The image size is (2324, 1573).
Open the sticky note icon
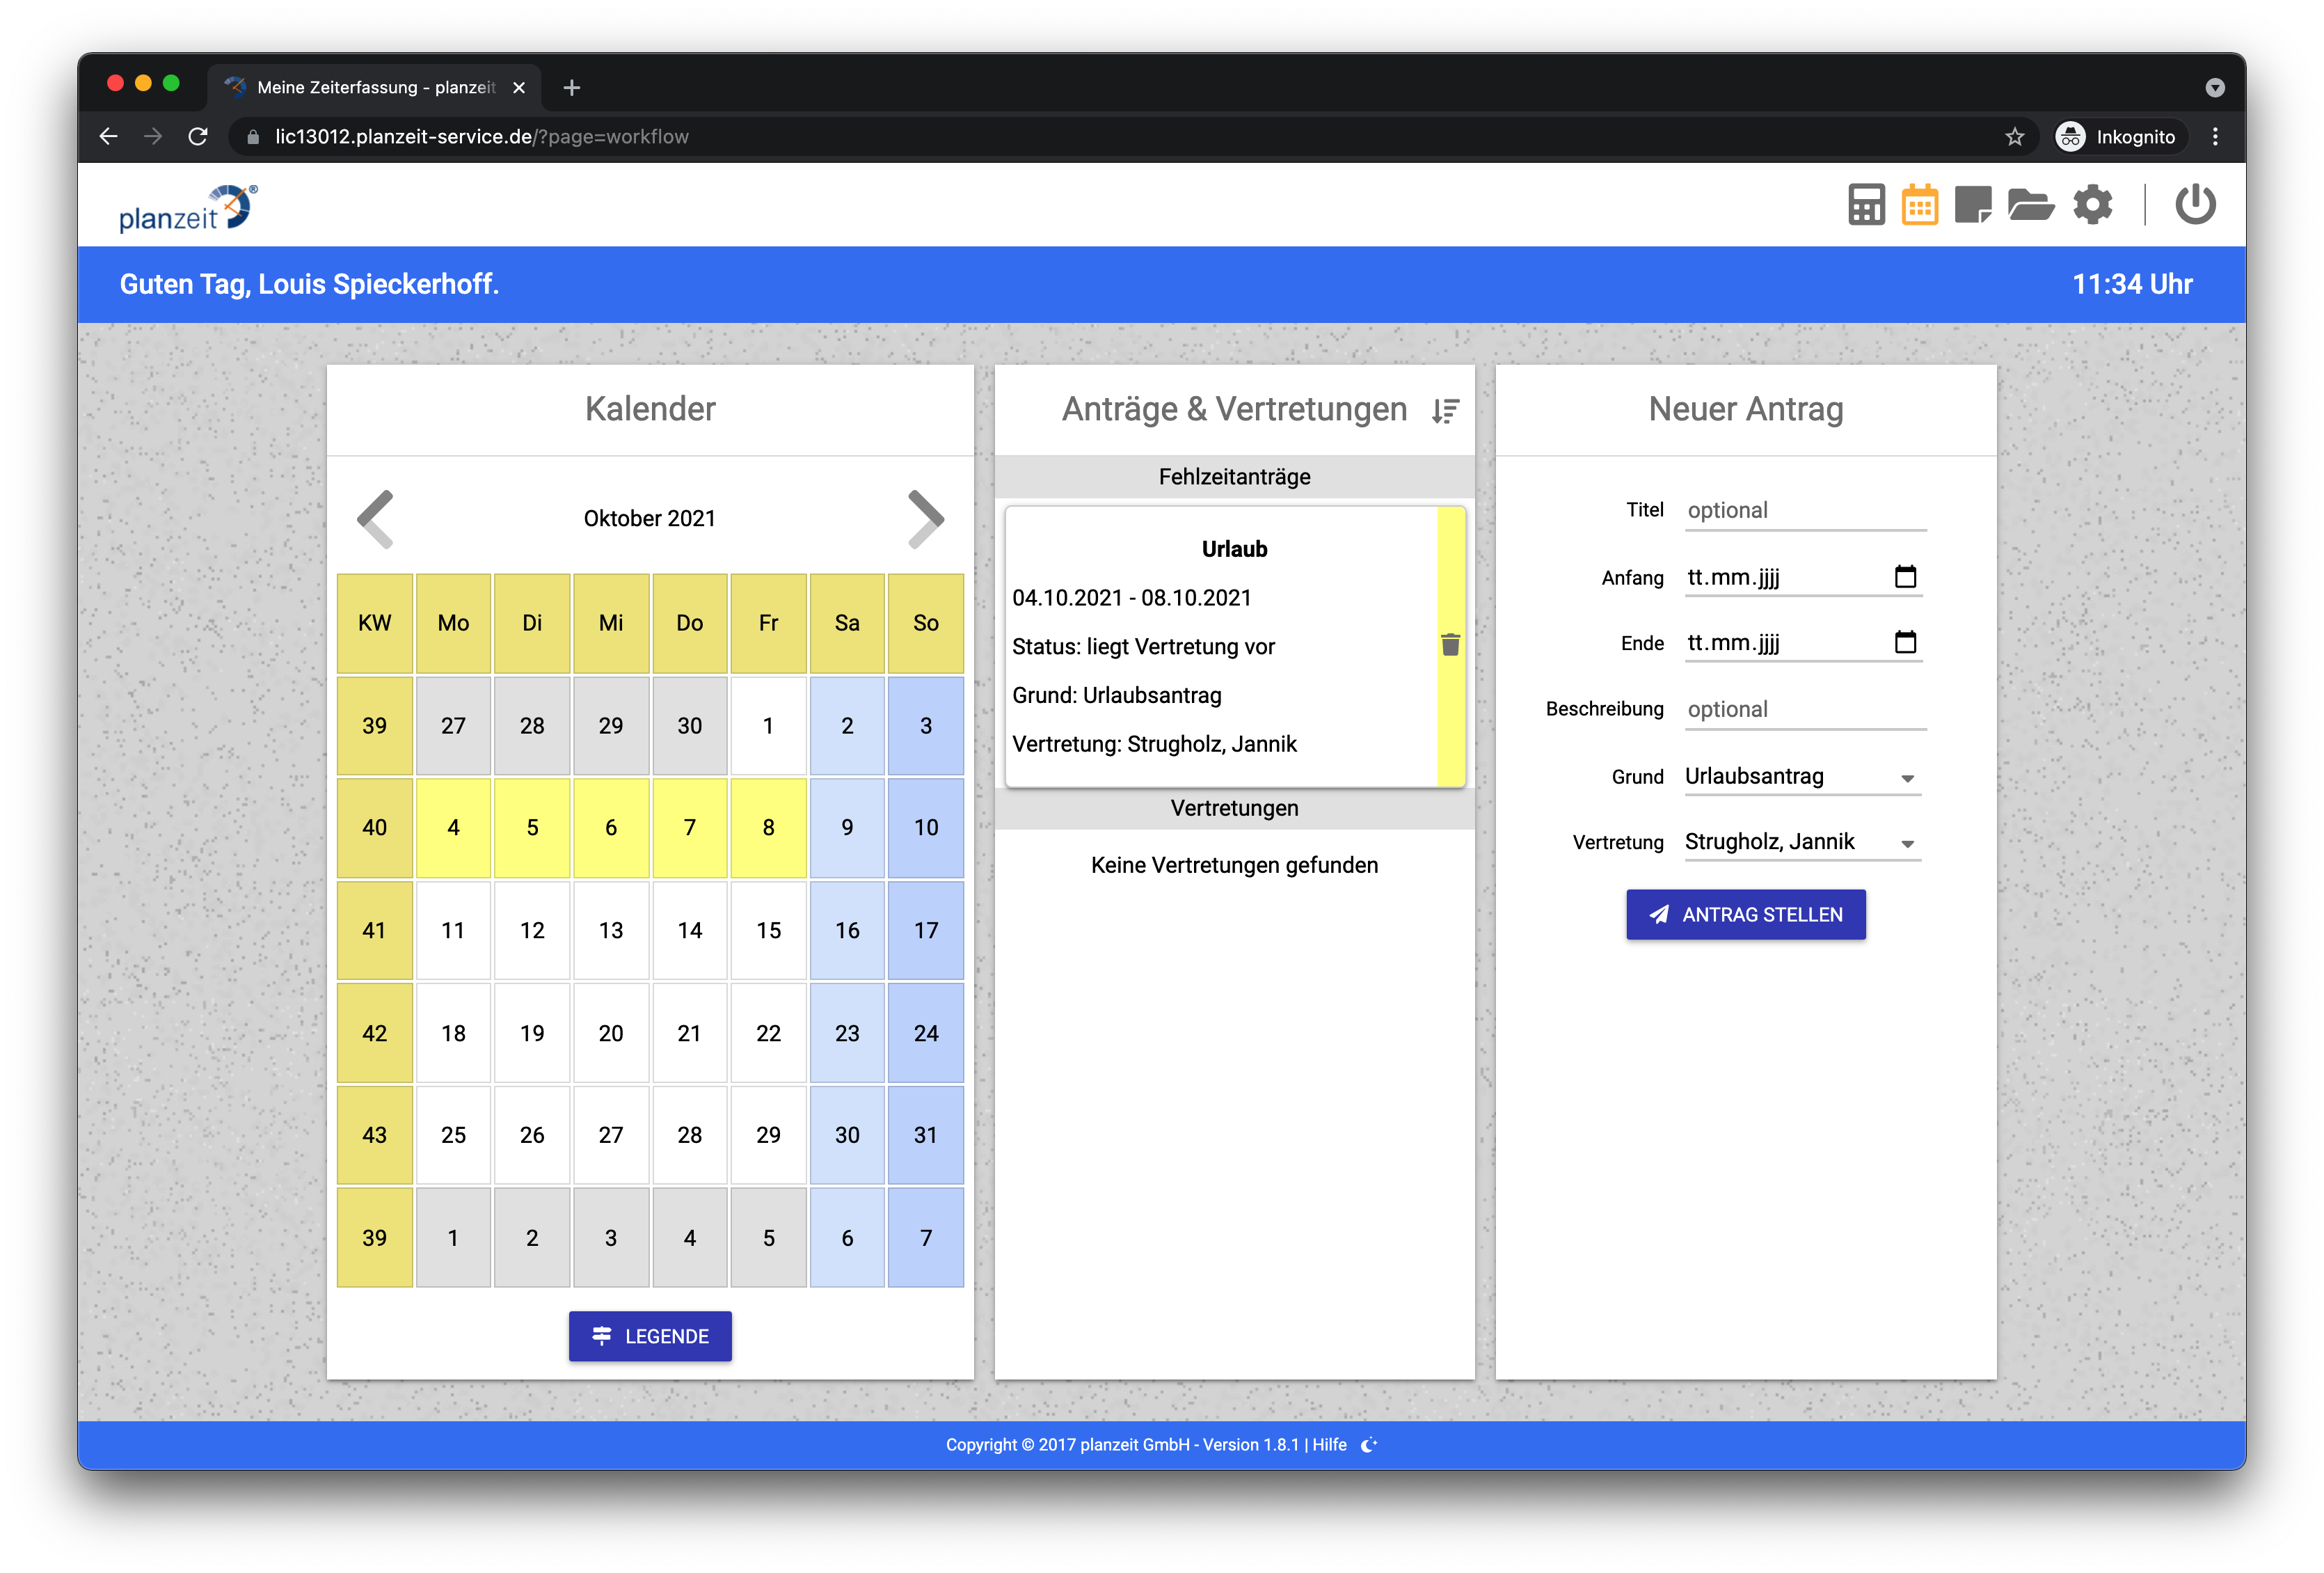1972,205
